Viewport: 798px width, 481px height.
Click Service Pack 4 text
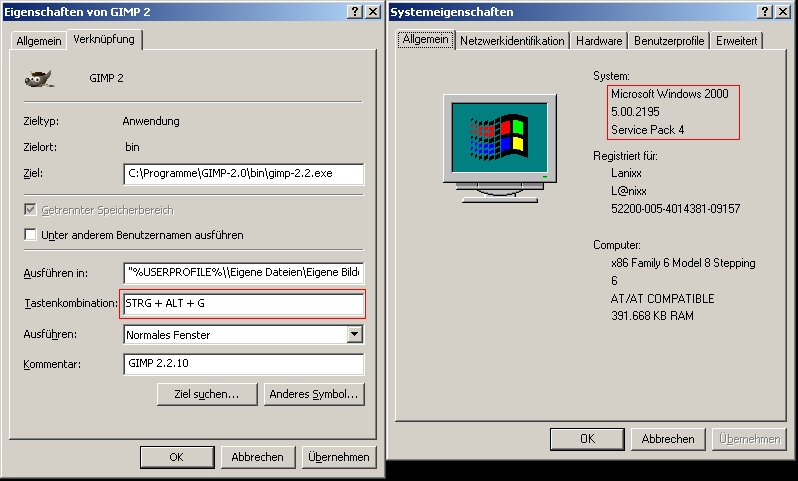647,130
